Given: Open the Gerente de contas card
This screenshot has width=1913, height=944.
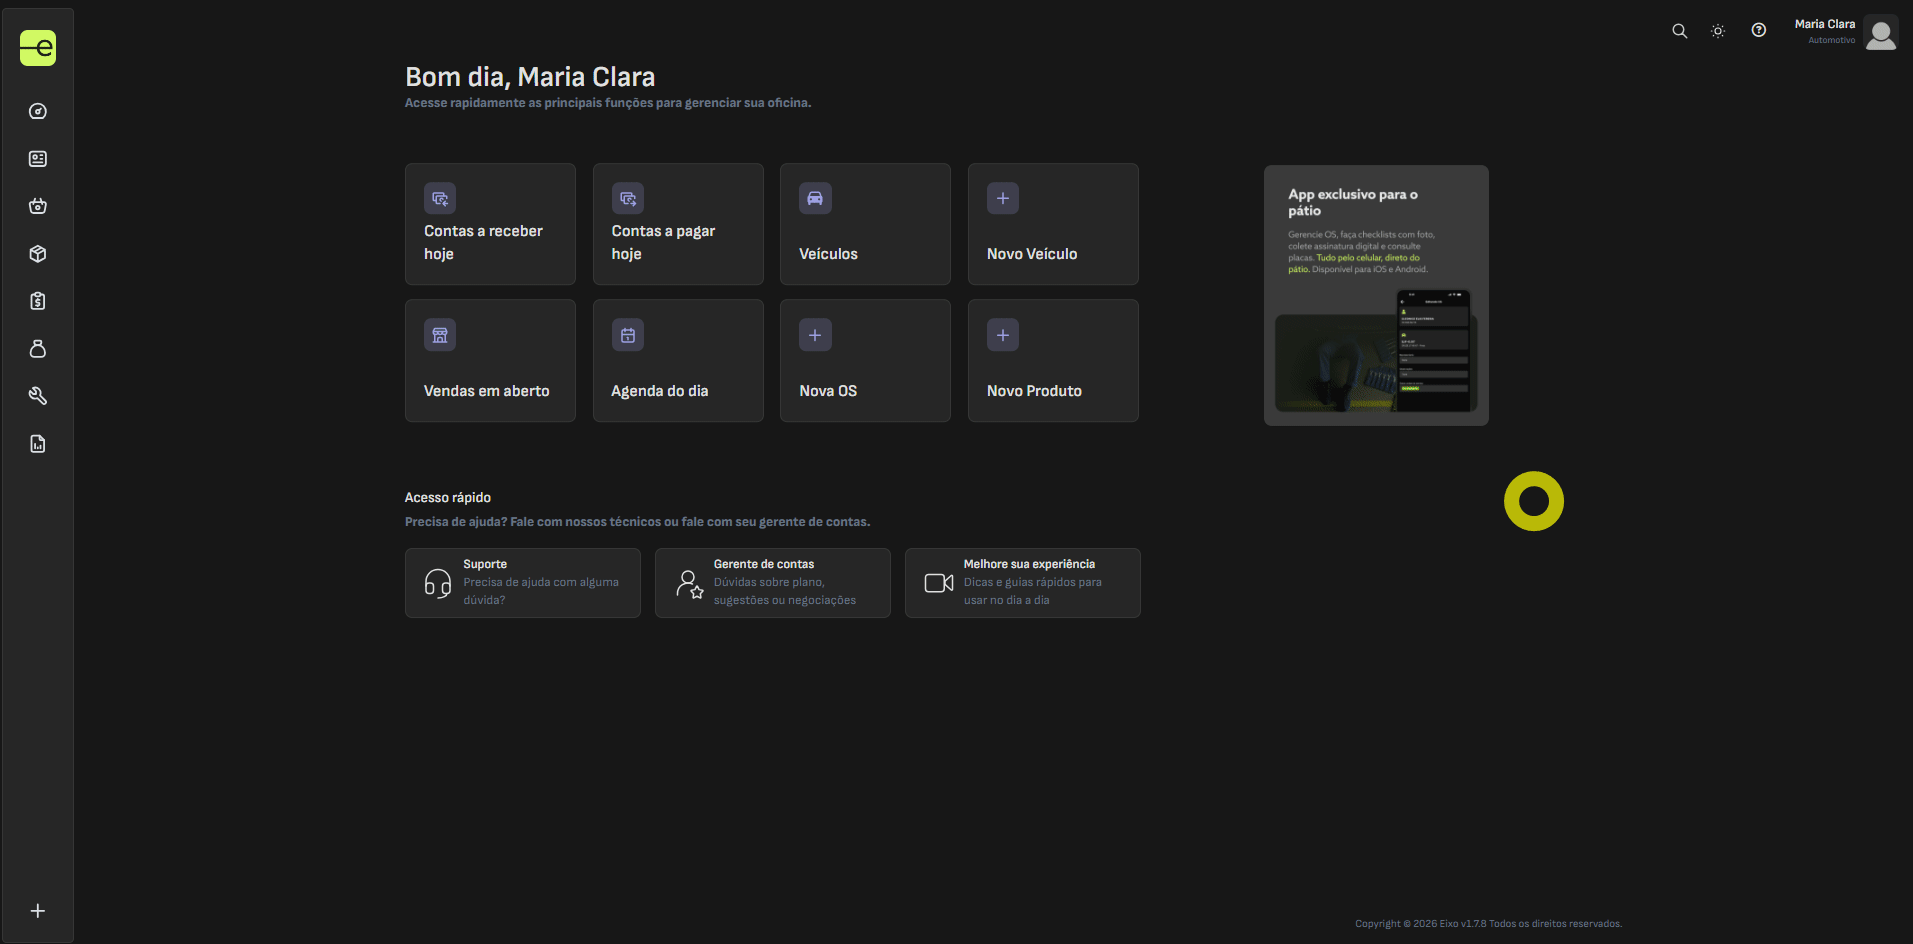Looking at the screenshot, I should coord(772,583).
